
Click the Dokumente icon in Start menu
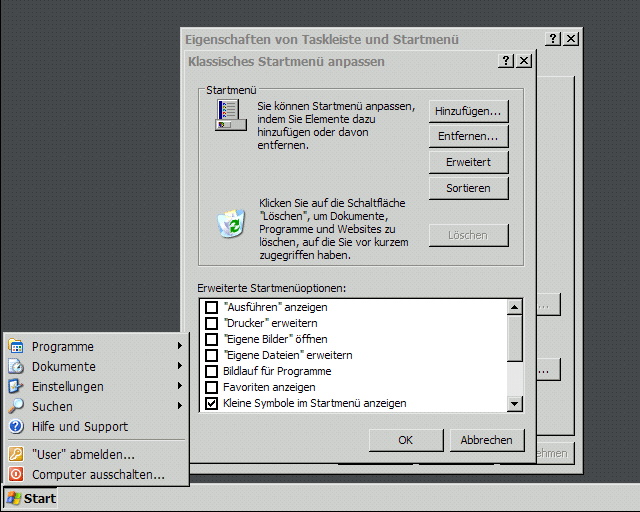pos(16,366)
